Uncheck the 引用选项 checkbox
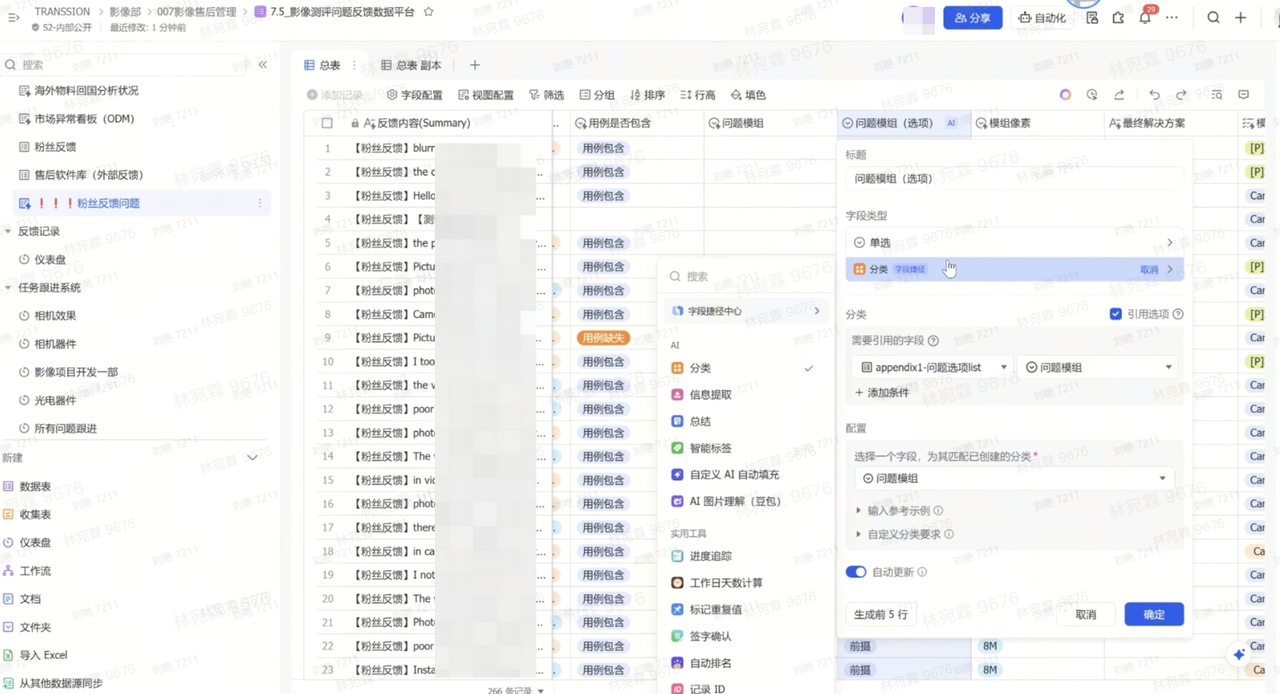 1115,314
